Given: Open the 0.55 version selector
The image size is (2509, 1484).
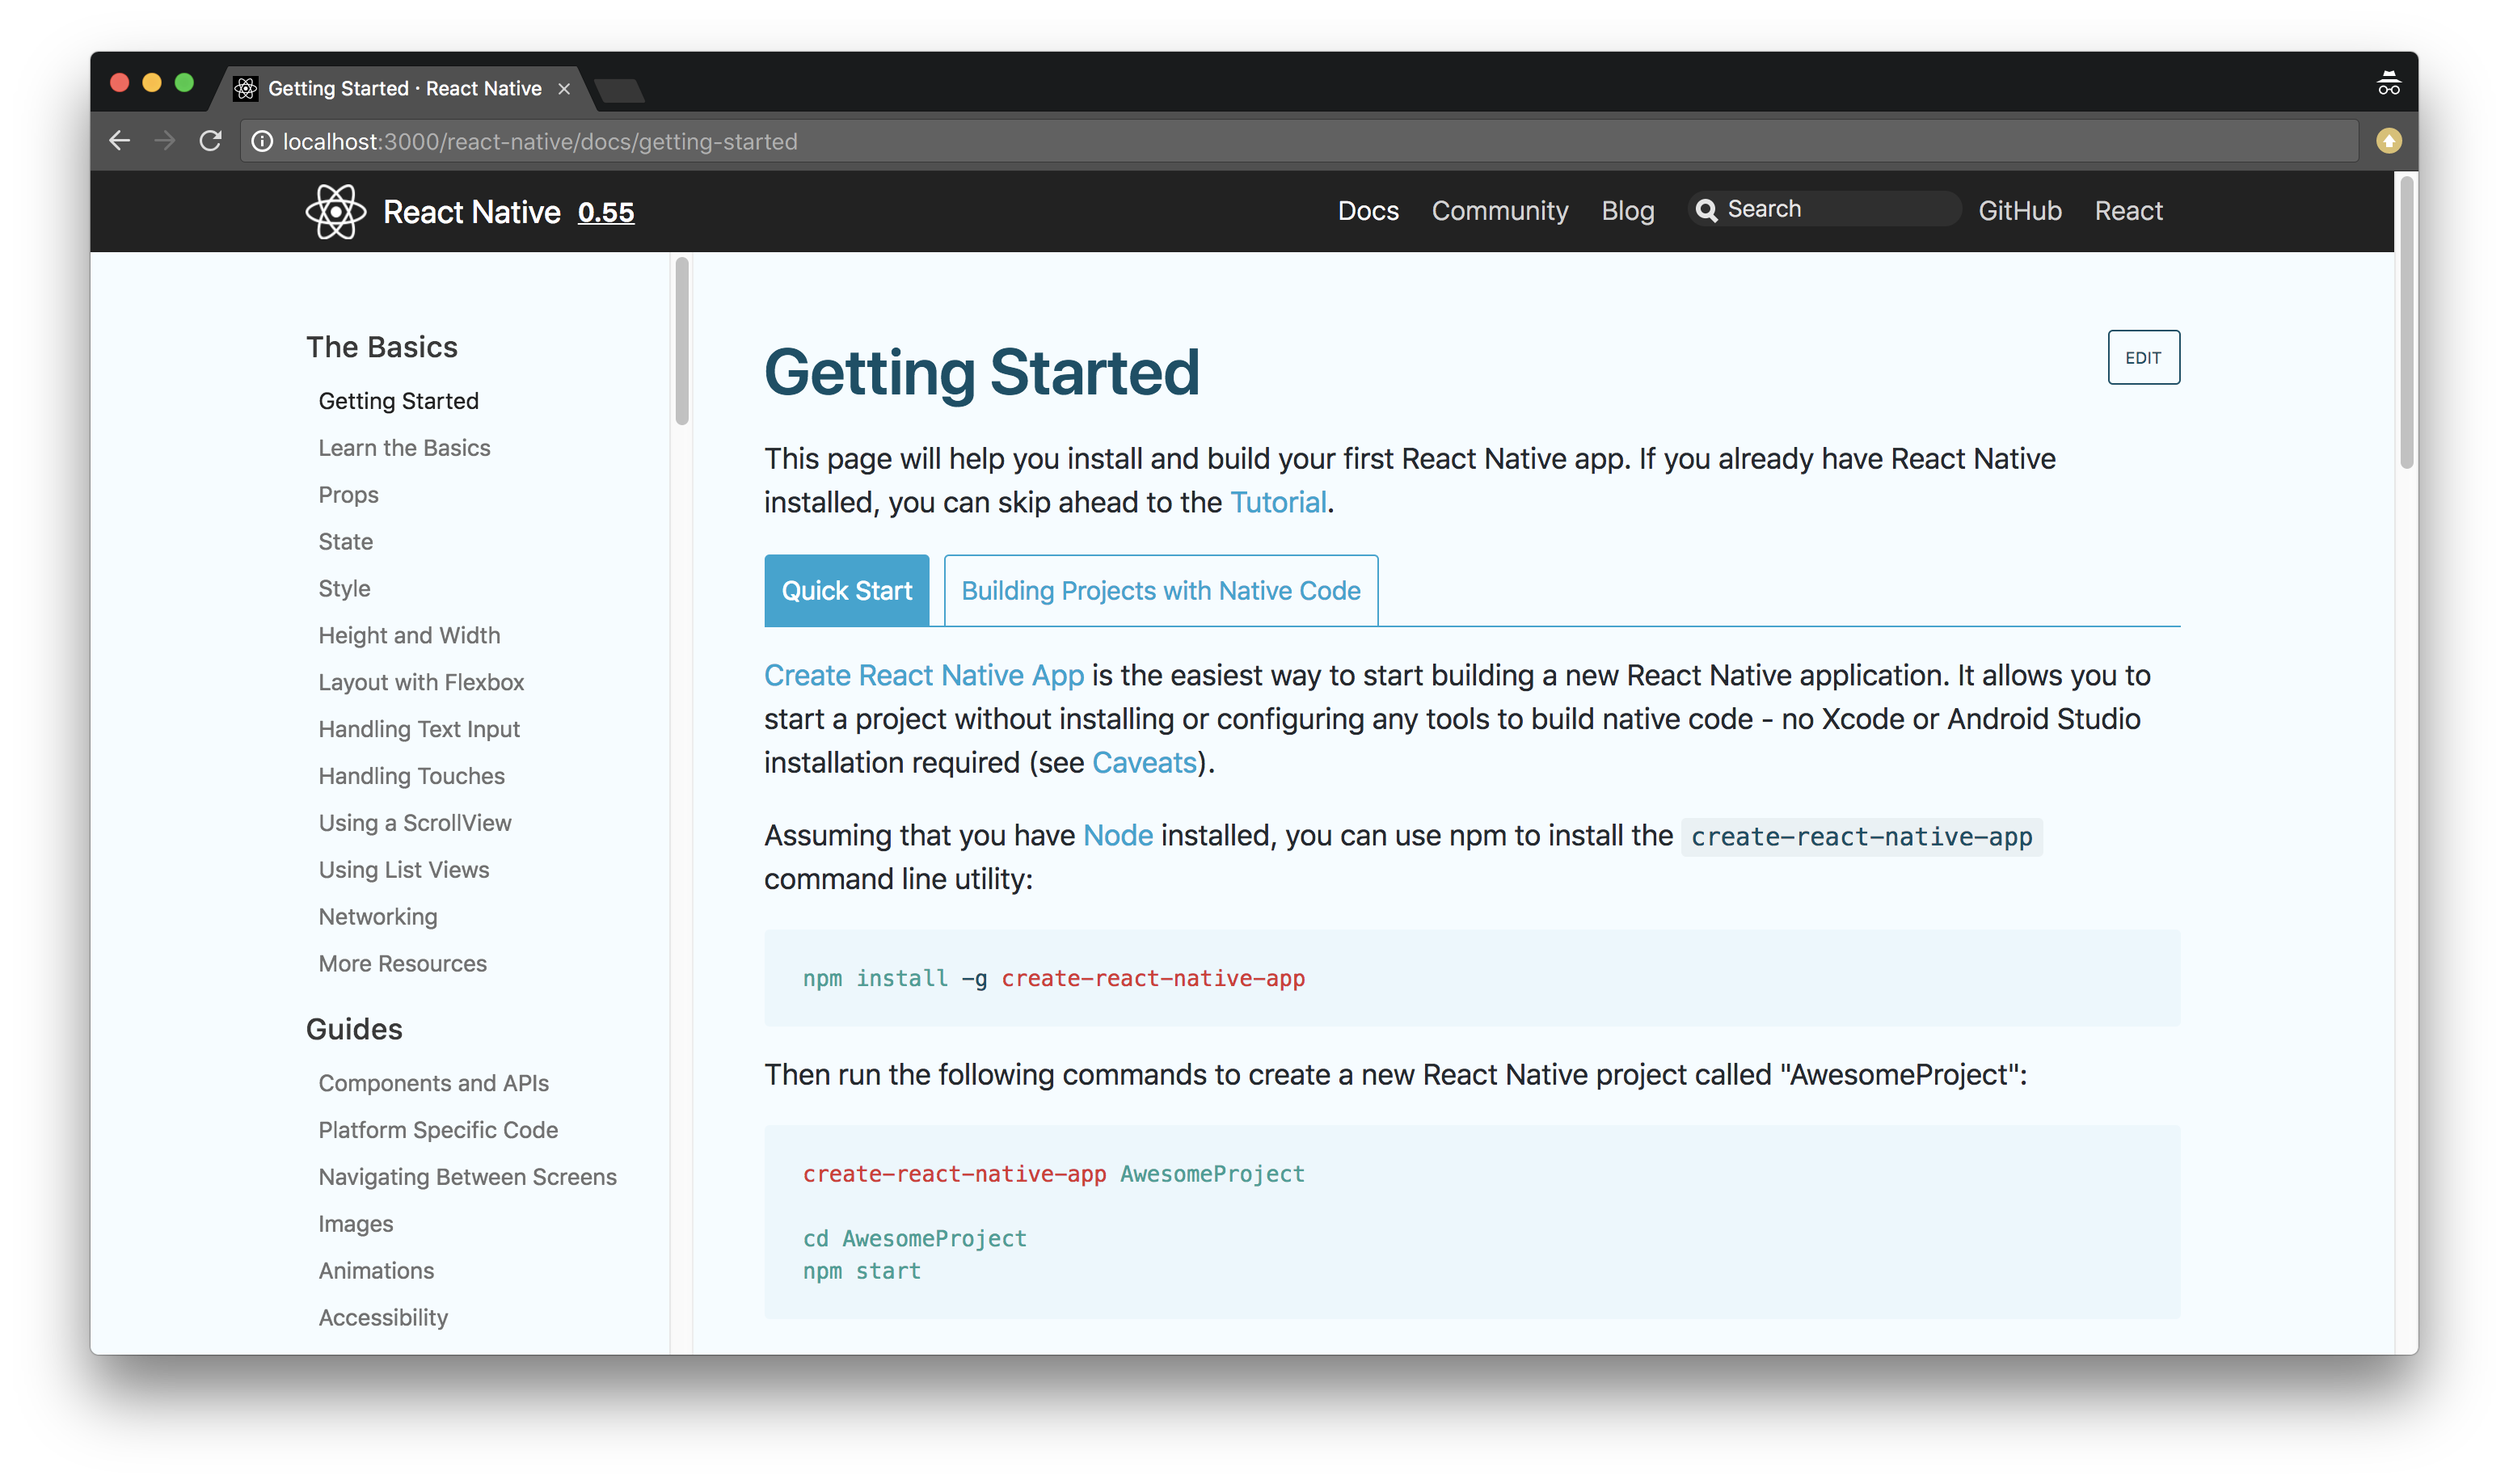Looking at the screenshot, I should (x=606, y=212).
